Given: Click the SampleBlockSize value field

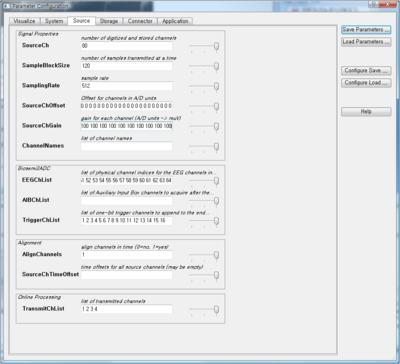Looking at the screenshot, I should (126, 66).
